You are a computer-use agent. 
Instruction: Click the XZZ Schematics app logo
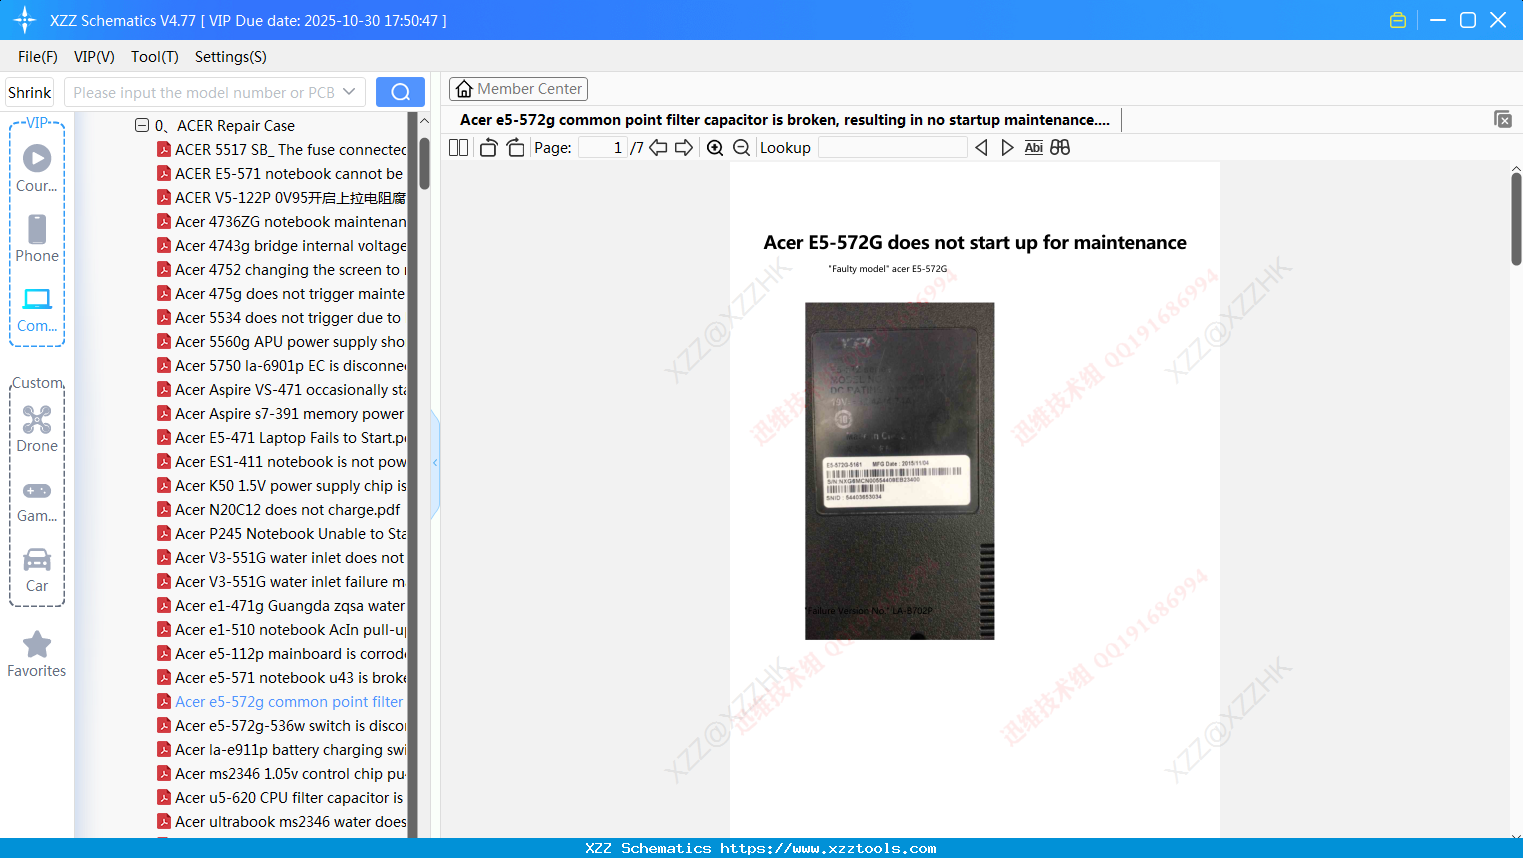[x=25, y=20]
